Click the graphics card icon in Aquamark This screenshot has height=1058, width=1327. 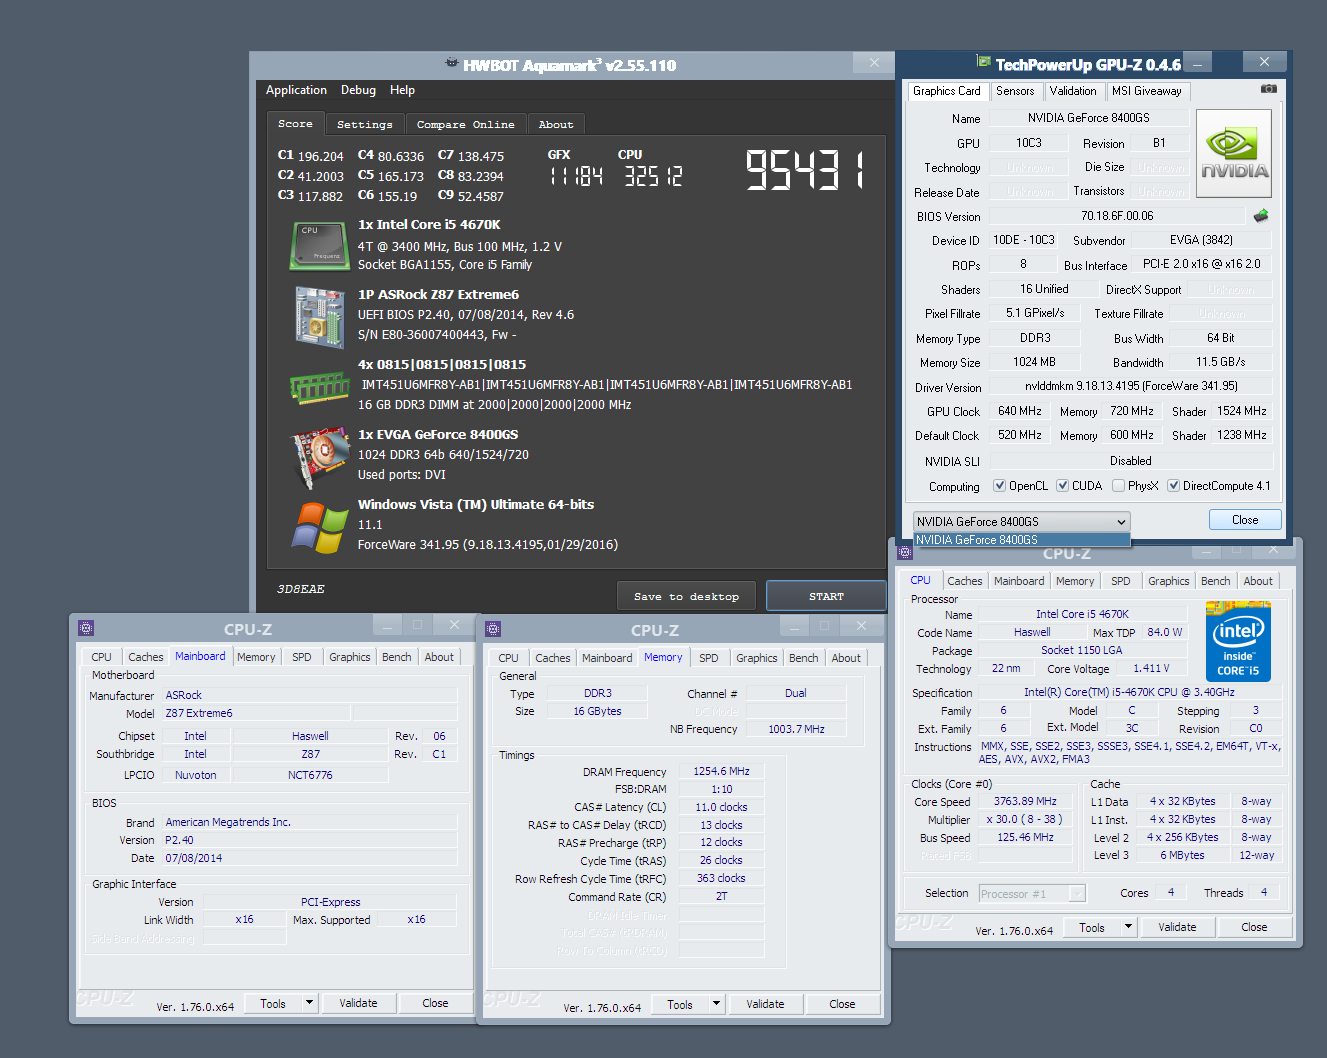319,459
